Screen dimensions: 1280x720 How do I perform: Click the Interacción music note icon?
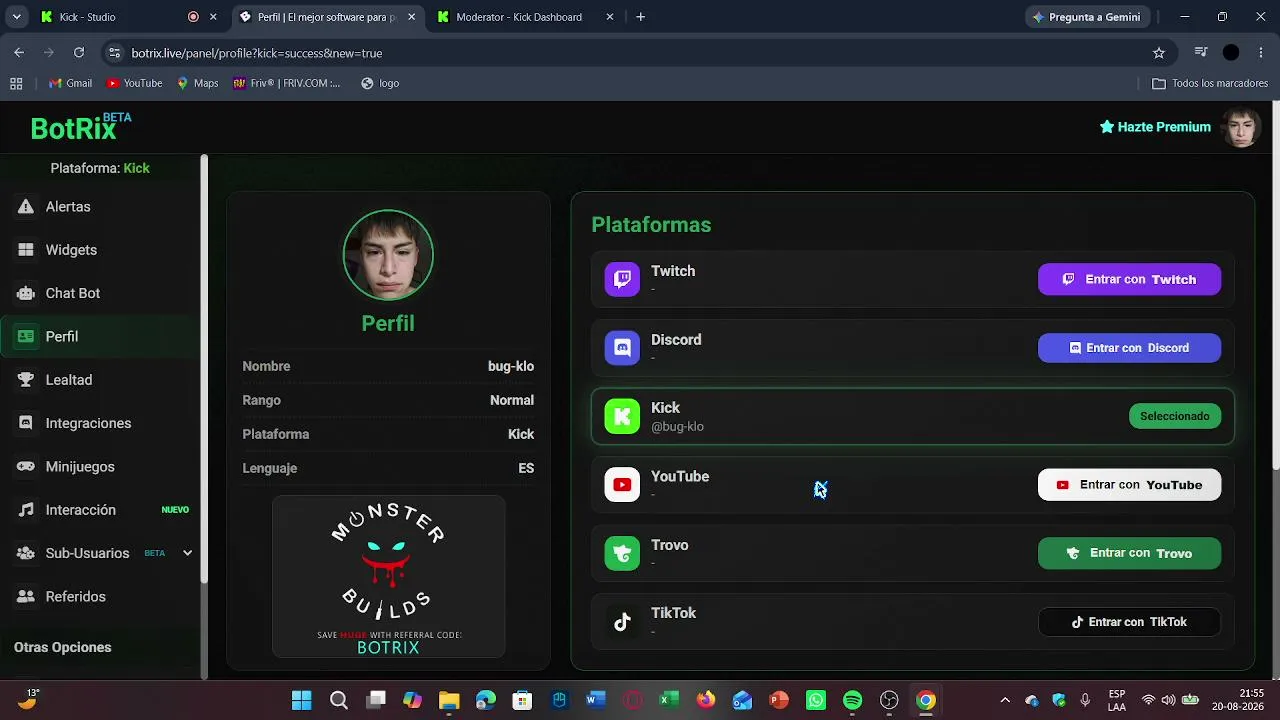point(26,510)
